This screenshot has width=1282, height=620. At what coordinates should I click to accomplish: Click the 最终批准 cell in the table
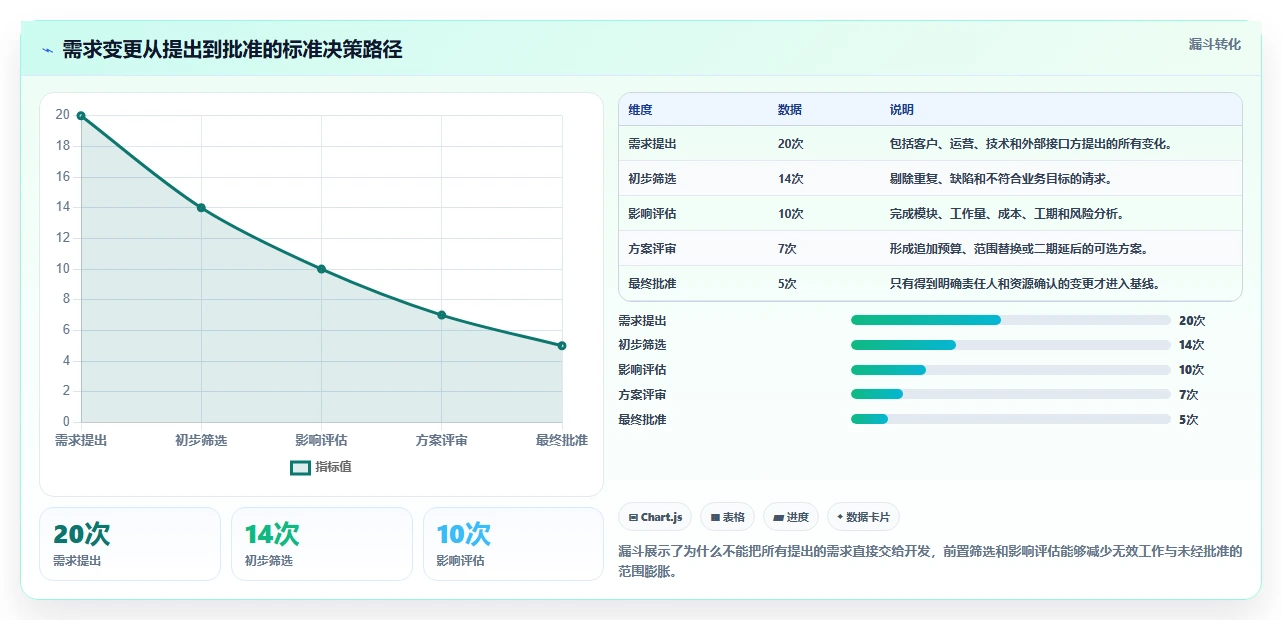click(652, 284)
